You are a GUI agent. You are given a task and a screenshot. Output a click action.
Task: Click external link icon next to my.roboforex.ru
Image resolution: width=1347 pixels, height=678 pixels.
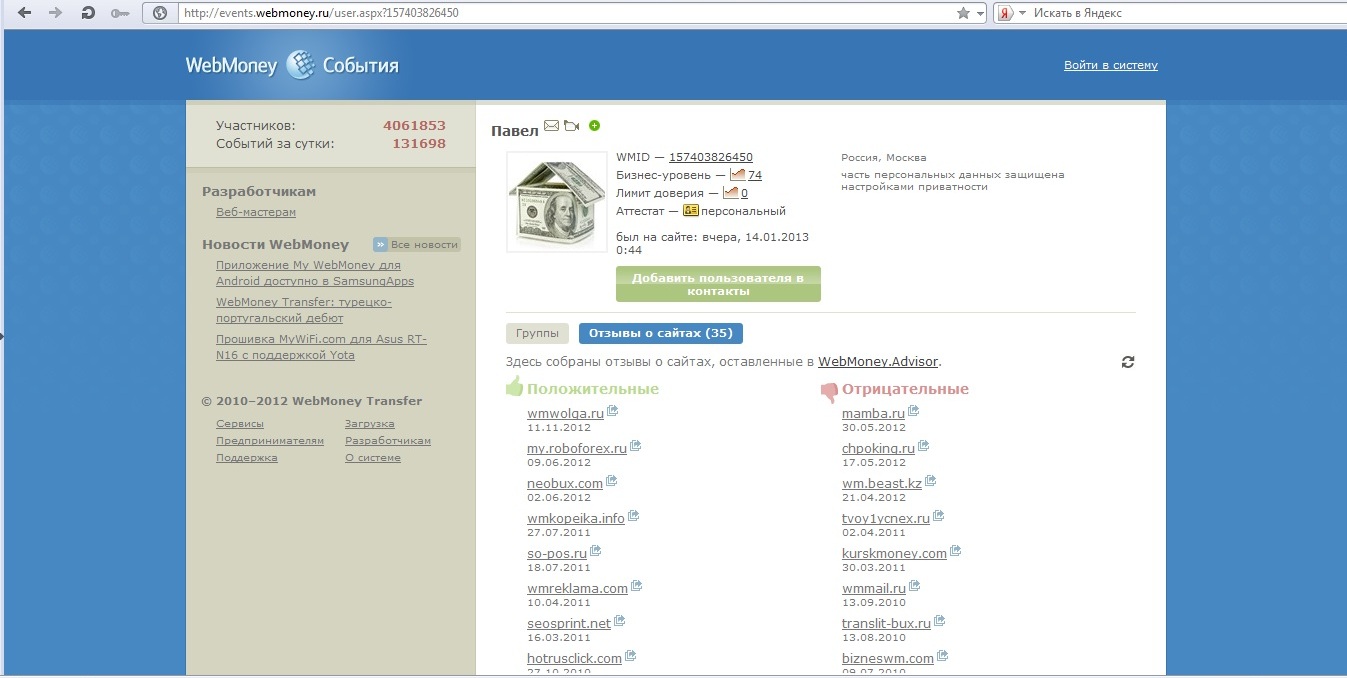636,446
